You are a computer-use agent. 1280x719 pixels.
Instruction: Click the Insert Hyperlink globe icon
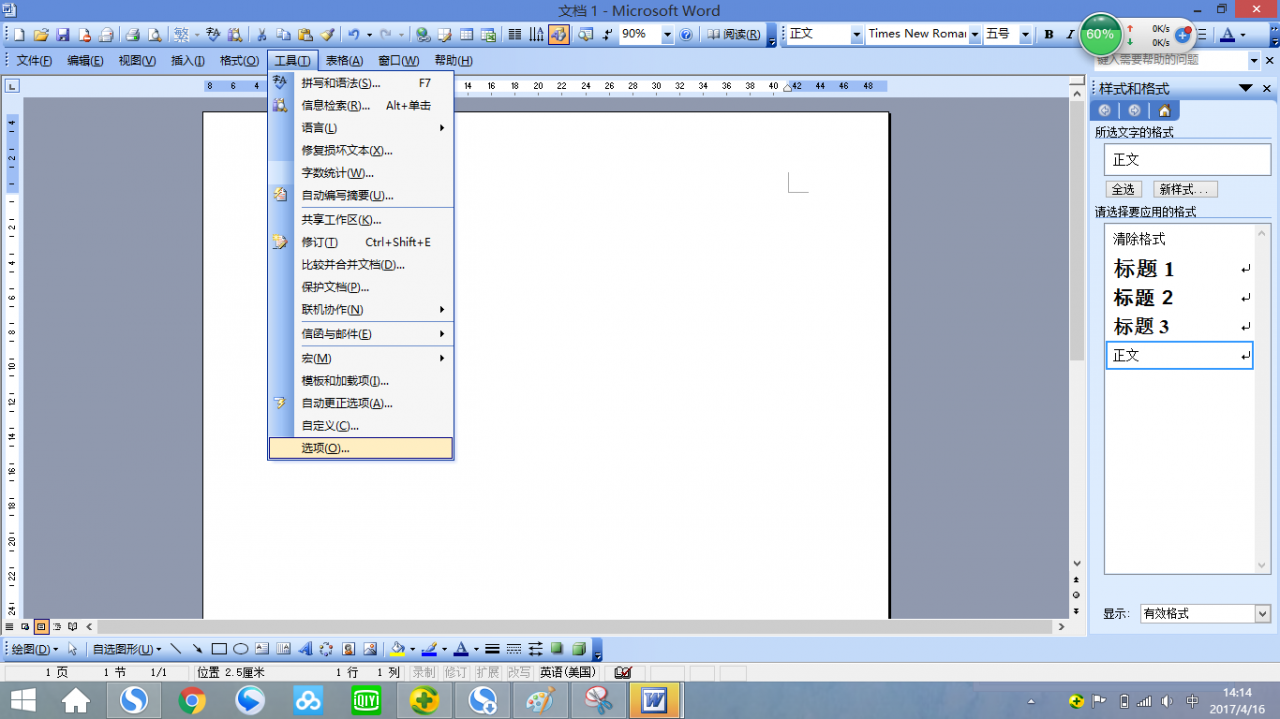pyautogui.click(x=423, y=35)
